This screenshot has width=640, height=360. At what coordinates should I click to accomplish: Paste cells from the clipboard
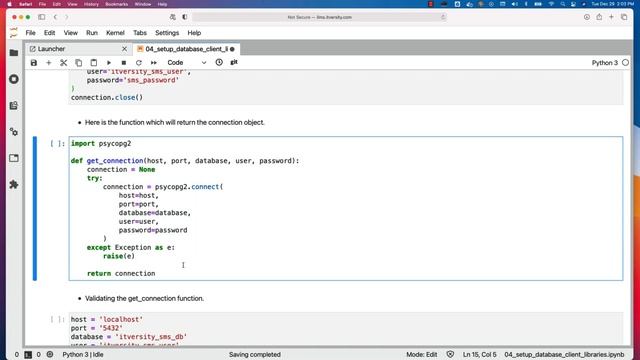(93, 63)
